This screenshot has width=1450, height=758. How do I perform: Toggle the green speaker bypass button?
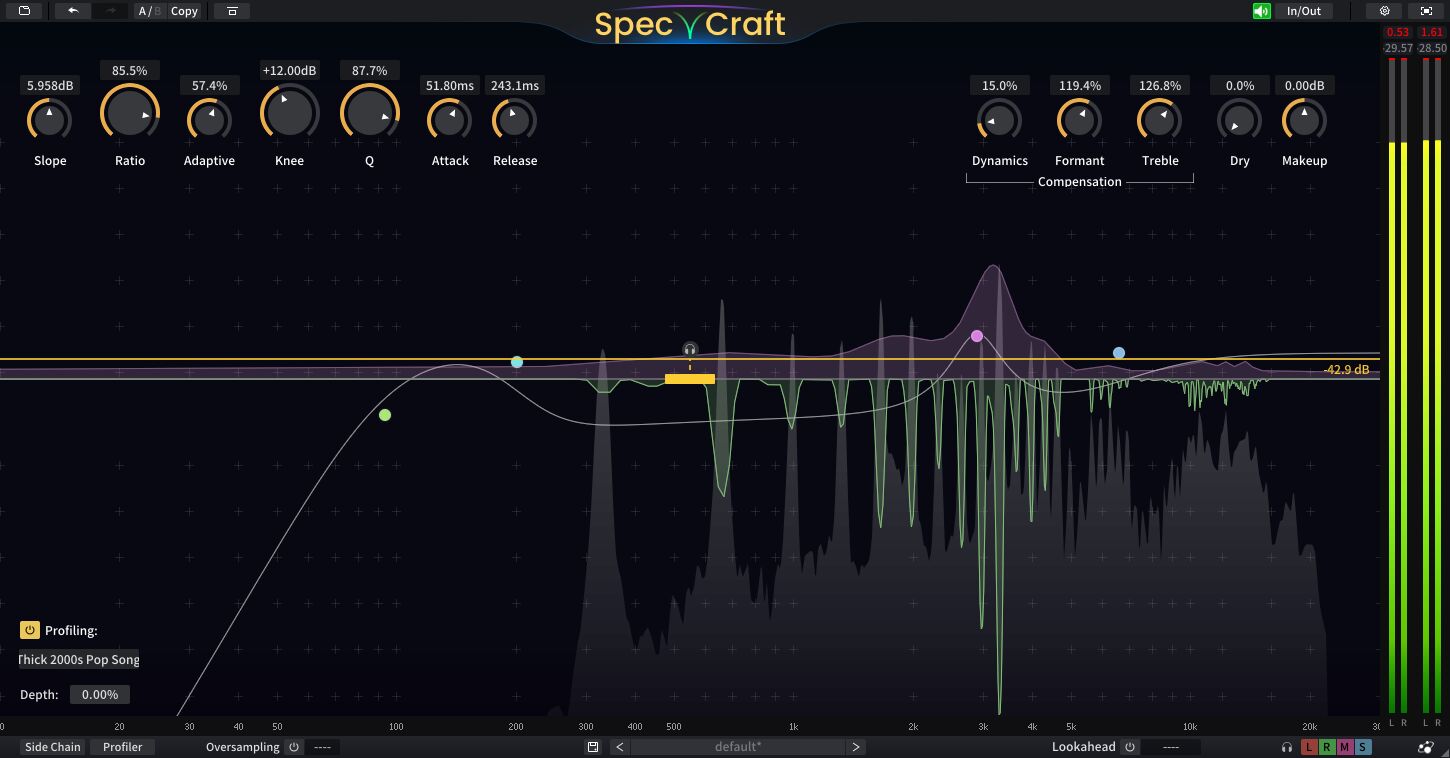pyautogui.click(x=1261, y=11)
